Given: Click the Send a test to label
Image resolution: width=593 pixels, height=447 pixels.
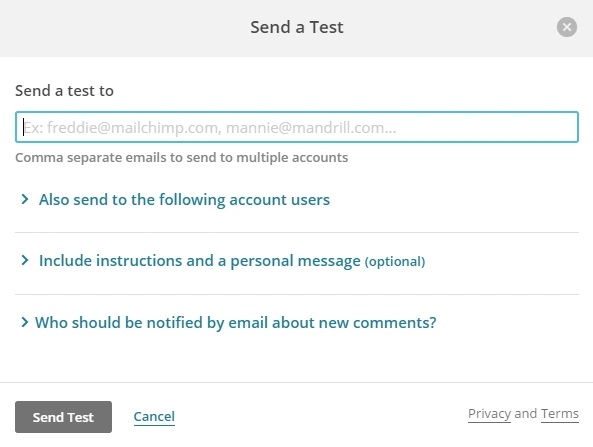Looking at the screenshot, I should (64, 91).
